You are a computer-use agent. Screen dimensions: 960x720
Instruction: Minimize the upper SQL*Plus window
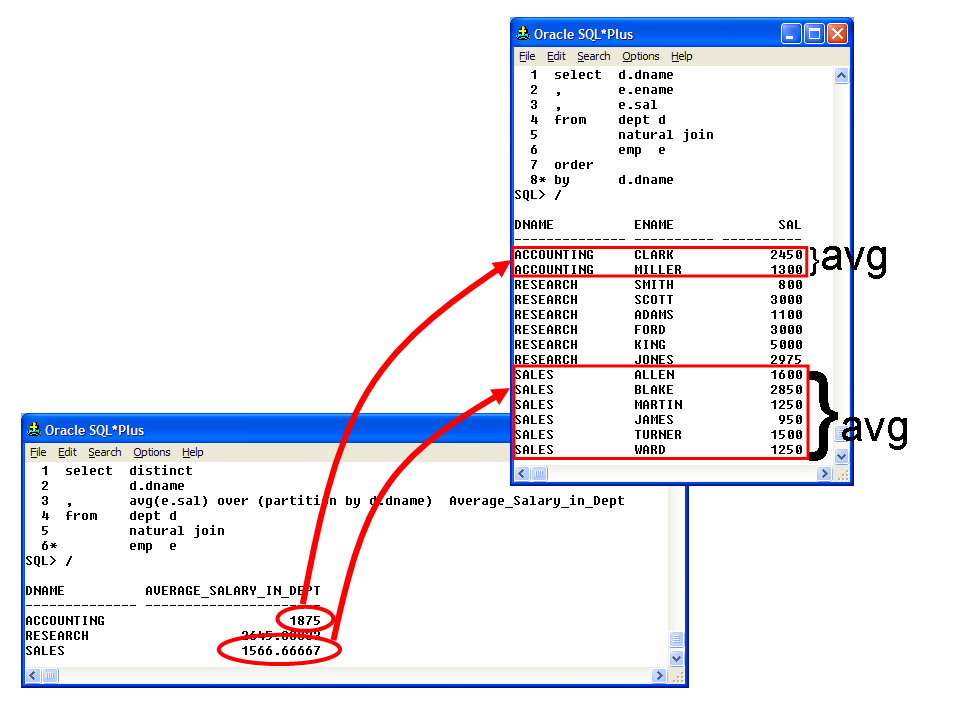tap(791, 34)
